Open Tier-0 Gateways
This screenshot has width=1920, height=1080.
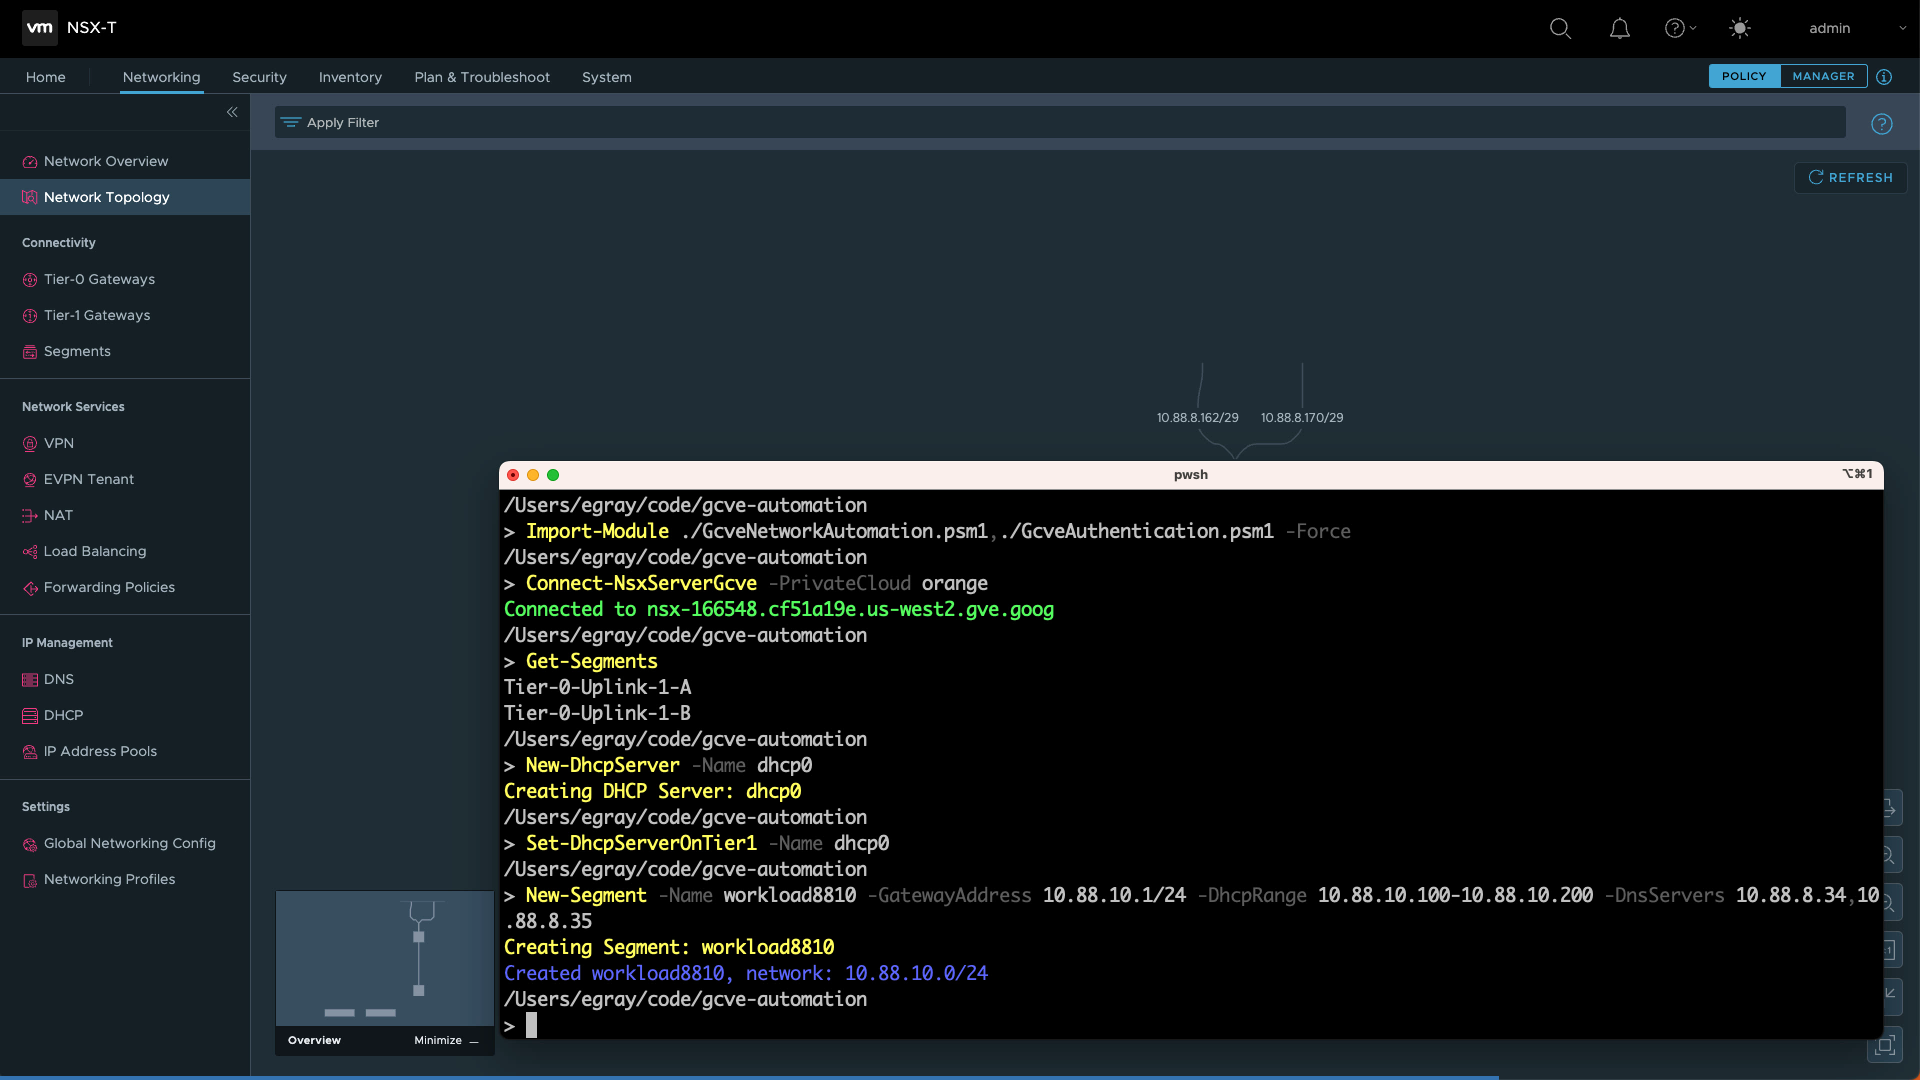point(100,279)
